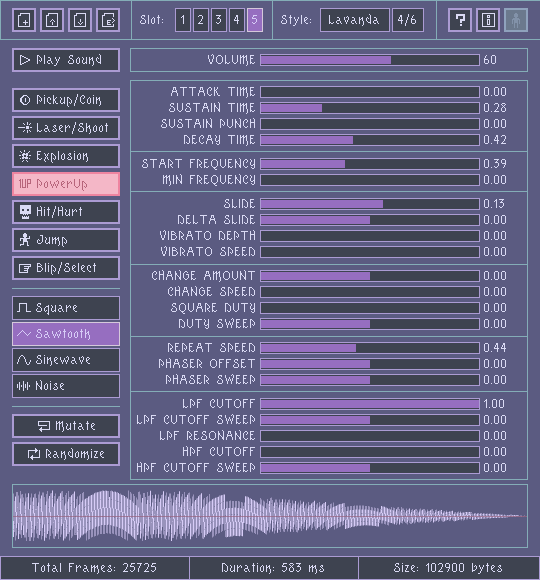
Task: Click the save sound file icon
Action: coord(80,20)
